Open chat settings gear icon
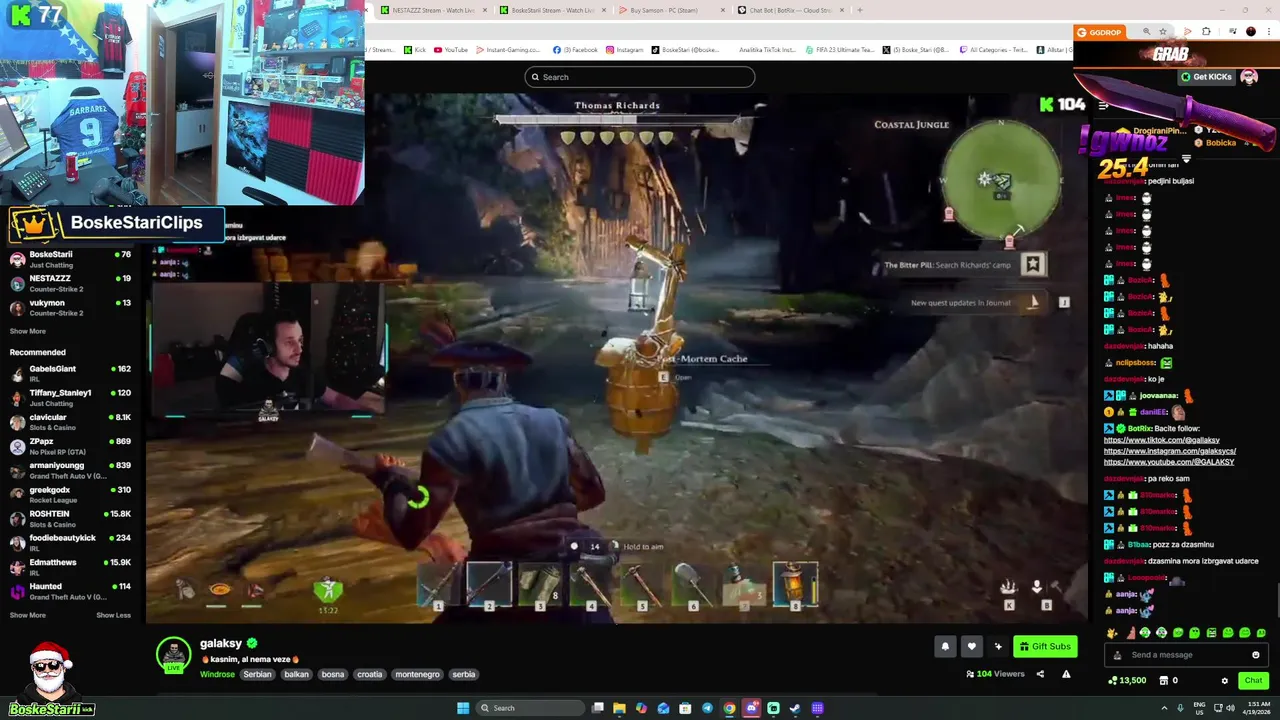This screenshot has width=1280, height=720. click(x=1224, y=681)
